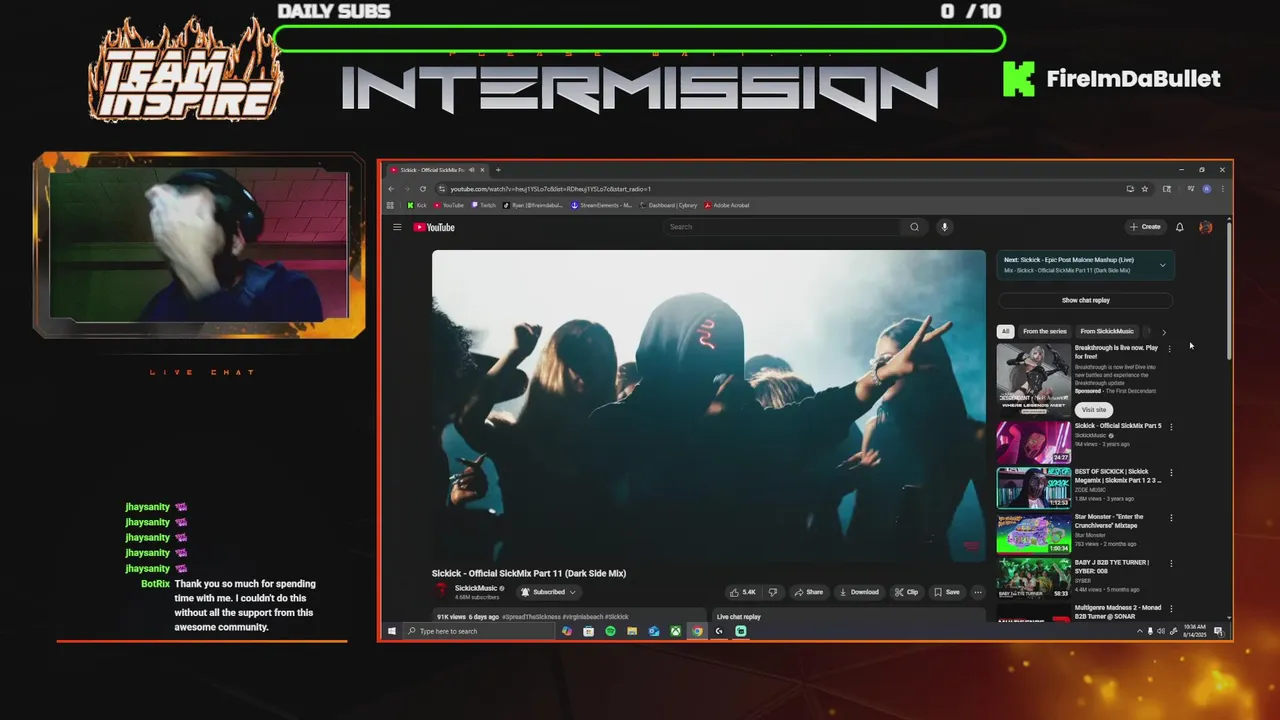Play Sickick Official SickMix Part 5 thumbnail
1280x720 pixels.
(x=1033, y=443)
